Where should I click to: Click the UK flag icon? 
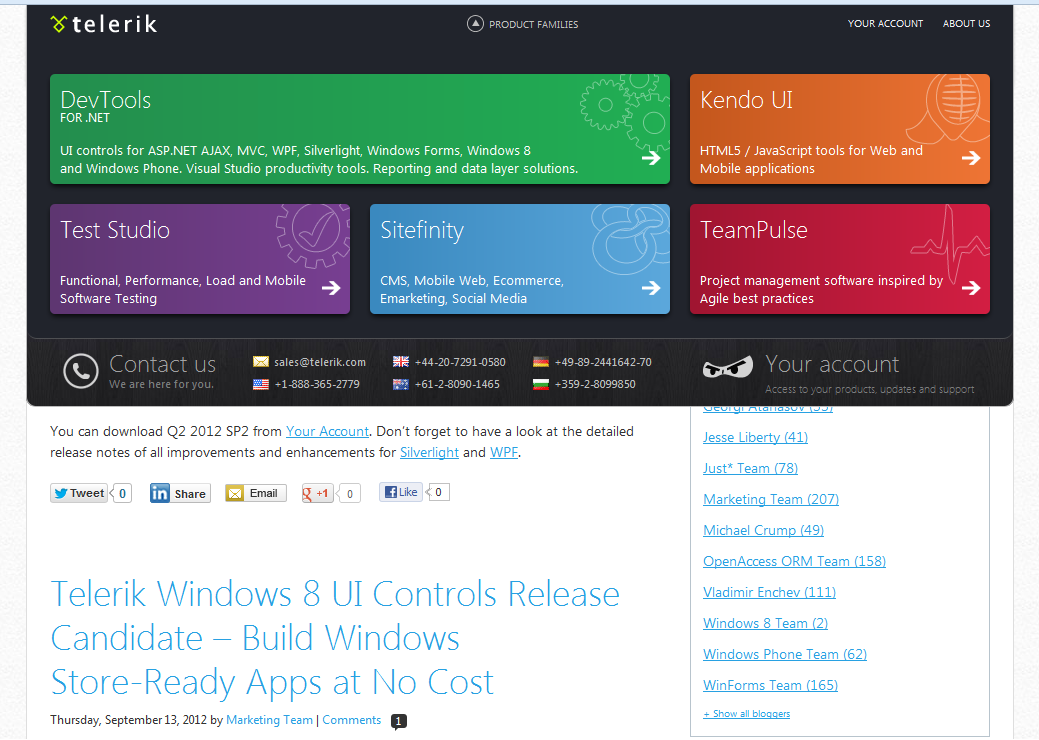pyautogui.click(x=401, y=362)
